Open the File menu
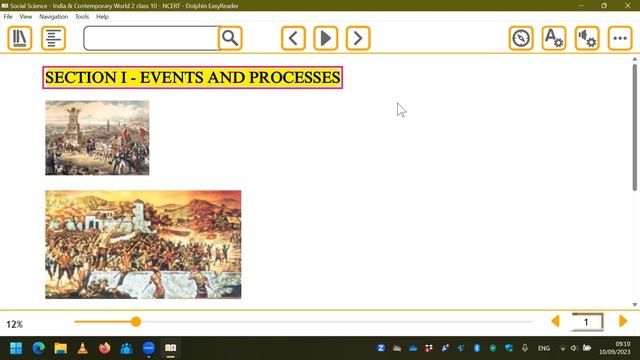Viewport: 640px width, 360px height. coord(8,17)
